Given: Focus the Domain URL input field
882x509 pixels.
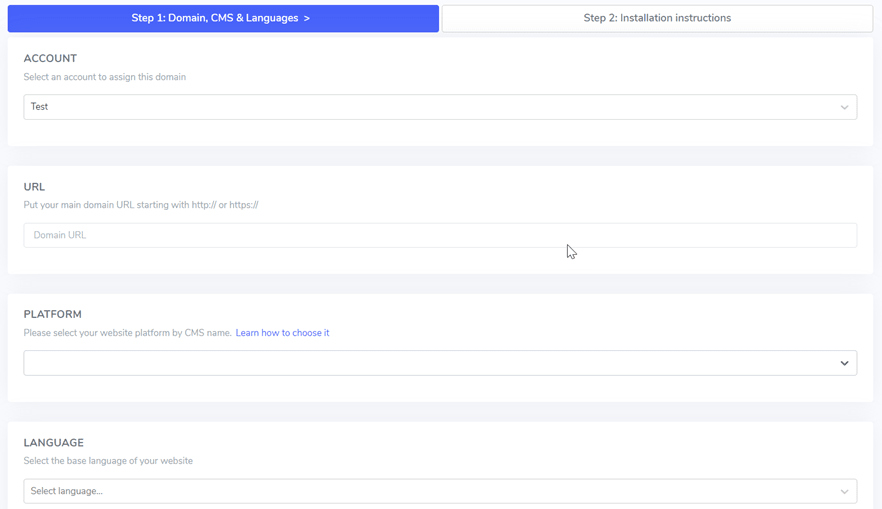Looking at the screenshot, I should pyautogui.click(x=440, y=235).
